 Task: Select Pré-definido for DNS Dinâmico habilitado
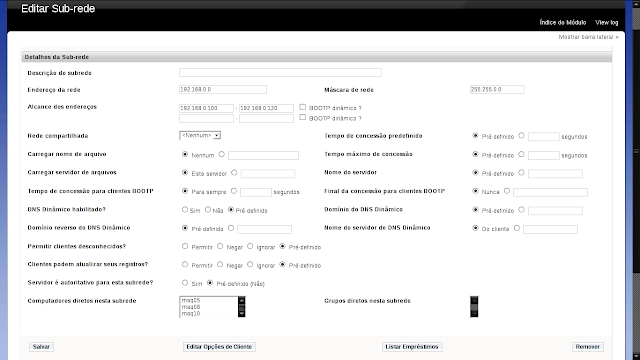pos(231,209)
